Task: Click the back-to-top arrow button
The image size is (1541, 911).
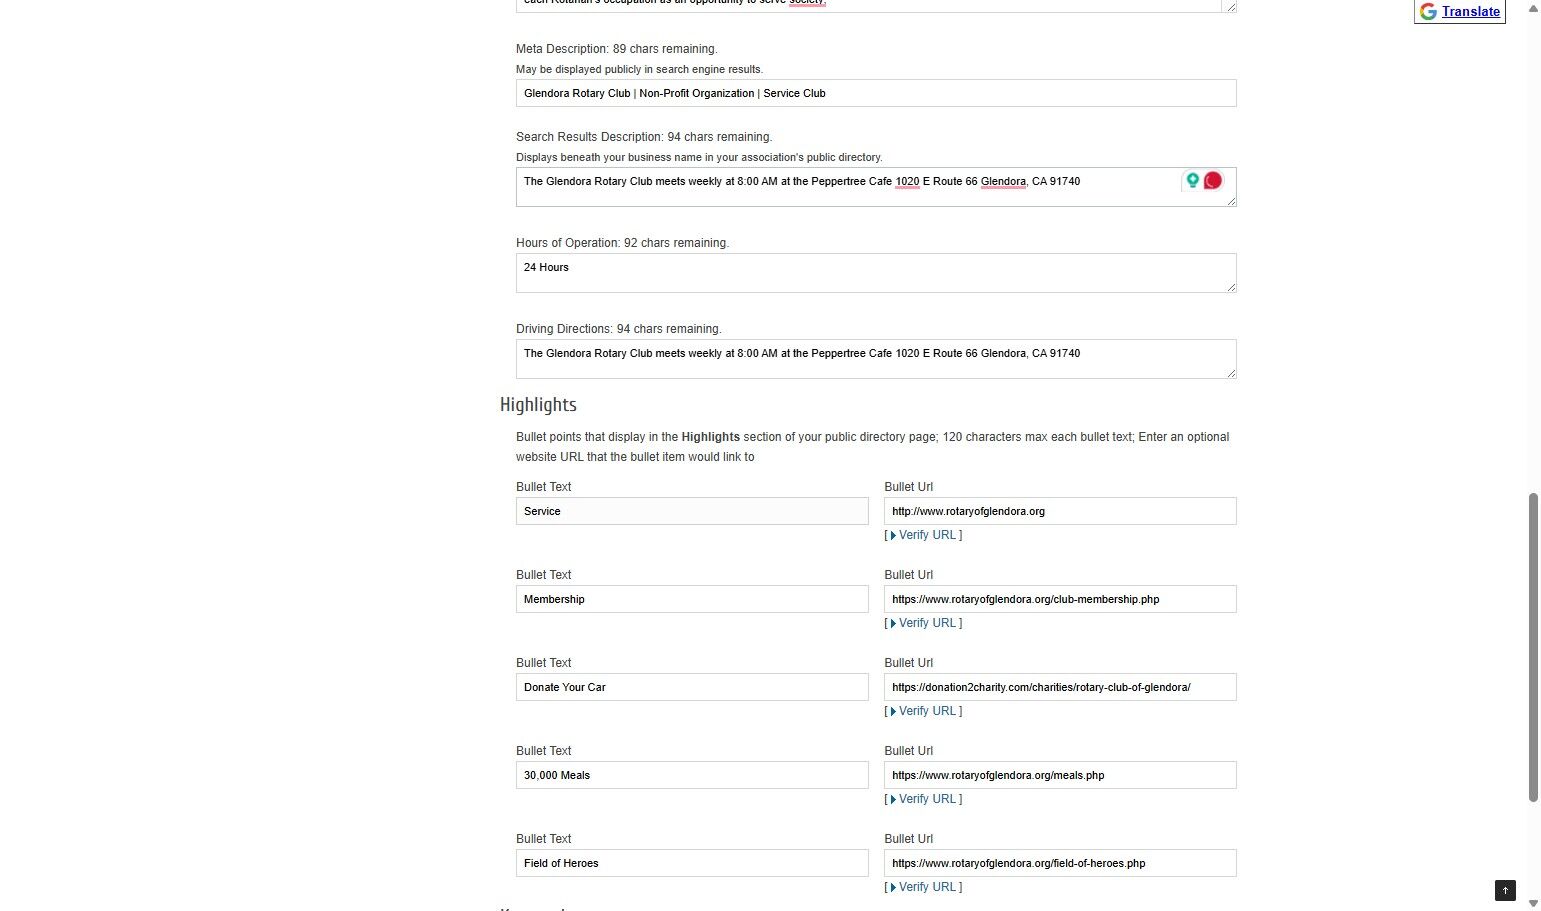Action: (x=1505, y=890)
